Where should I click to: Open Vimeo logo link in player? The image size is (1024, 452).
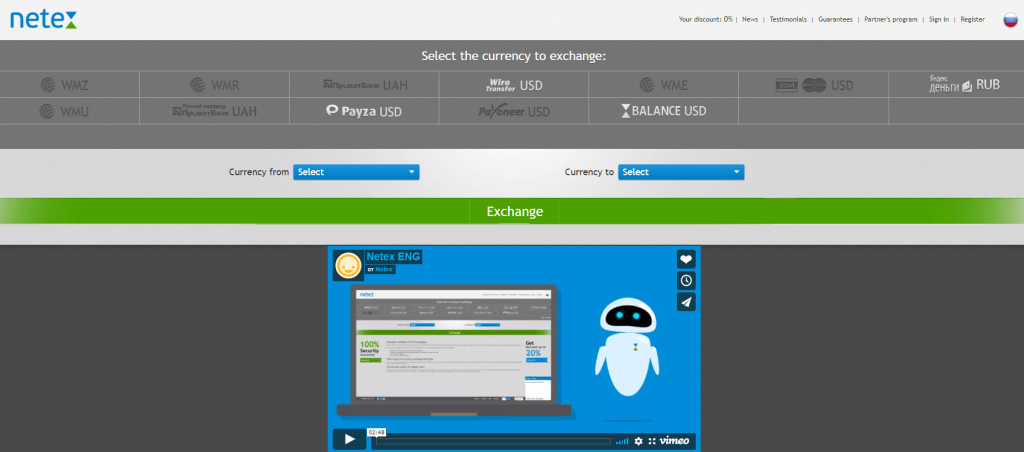pos(674,440)
